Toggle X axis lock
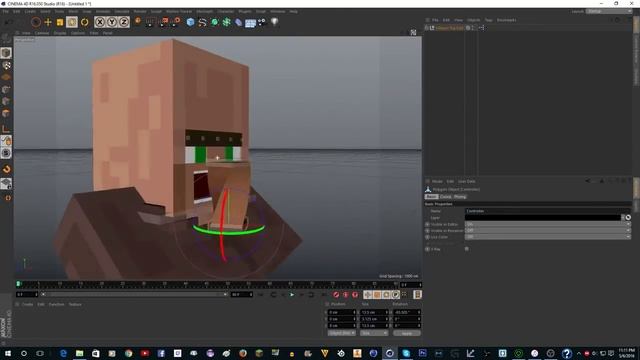 100,22
